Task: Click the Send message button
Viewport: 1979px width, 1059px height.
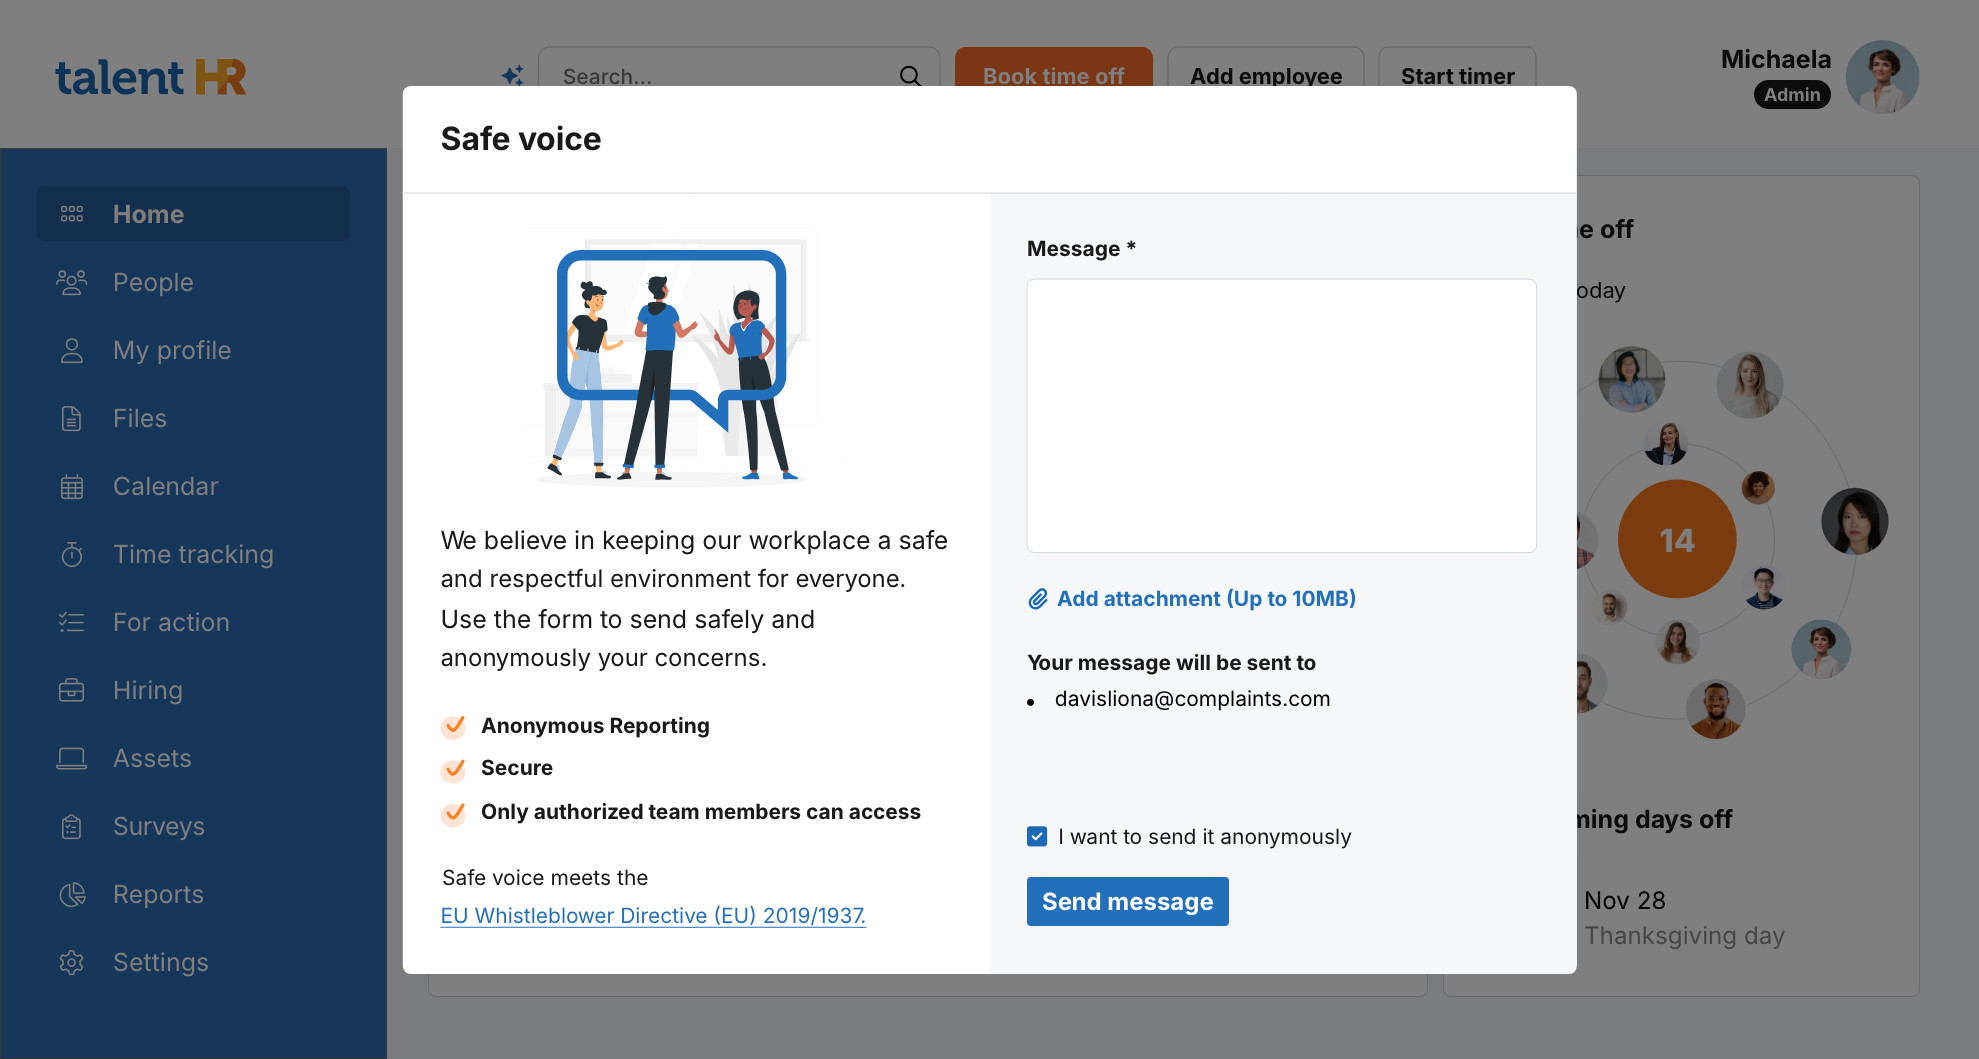Action: pos(1127,901)
